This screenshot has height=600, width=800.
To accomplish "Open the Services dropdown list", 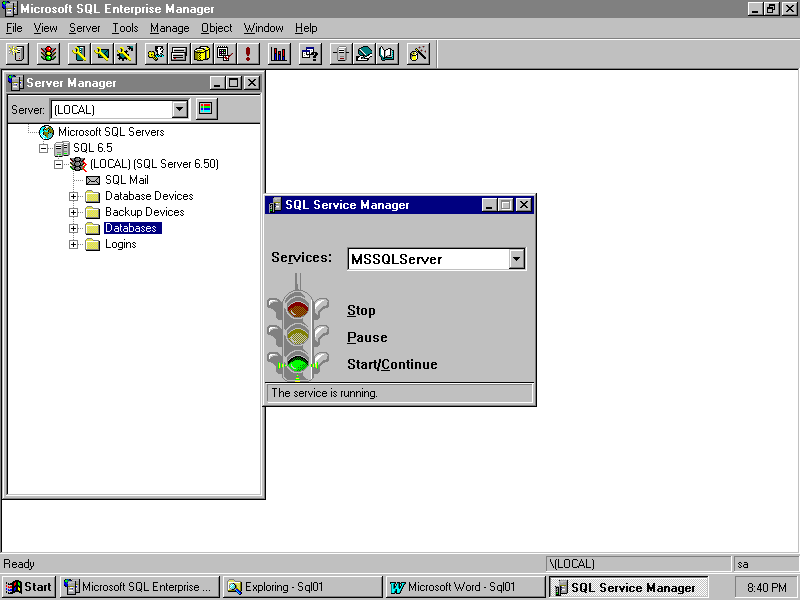I will 516,259.
